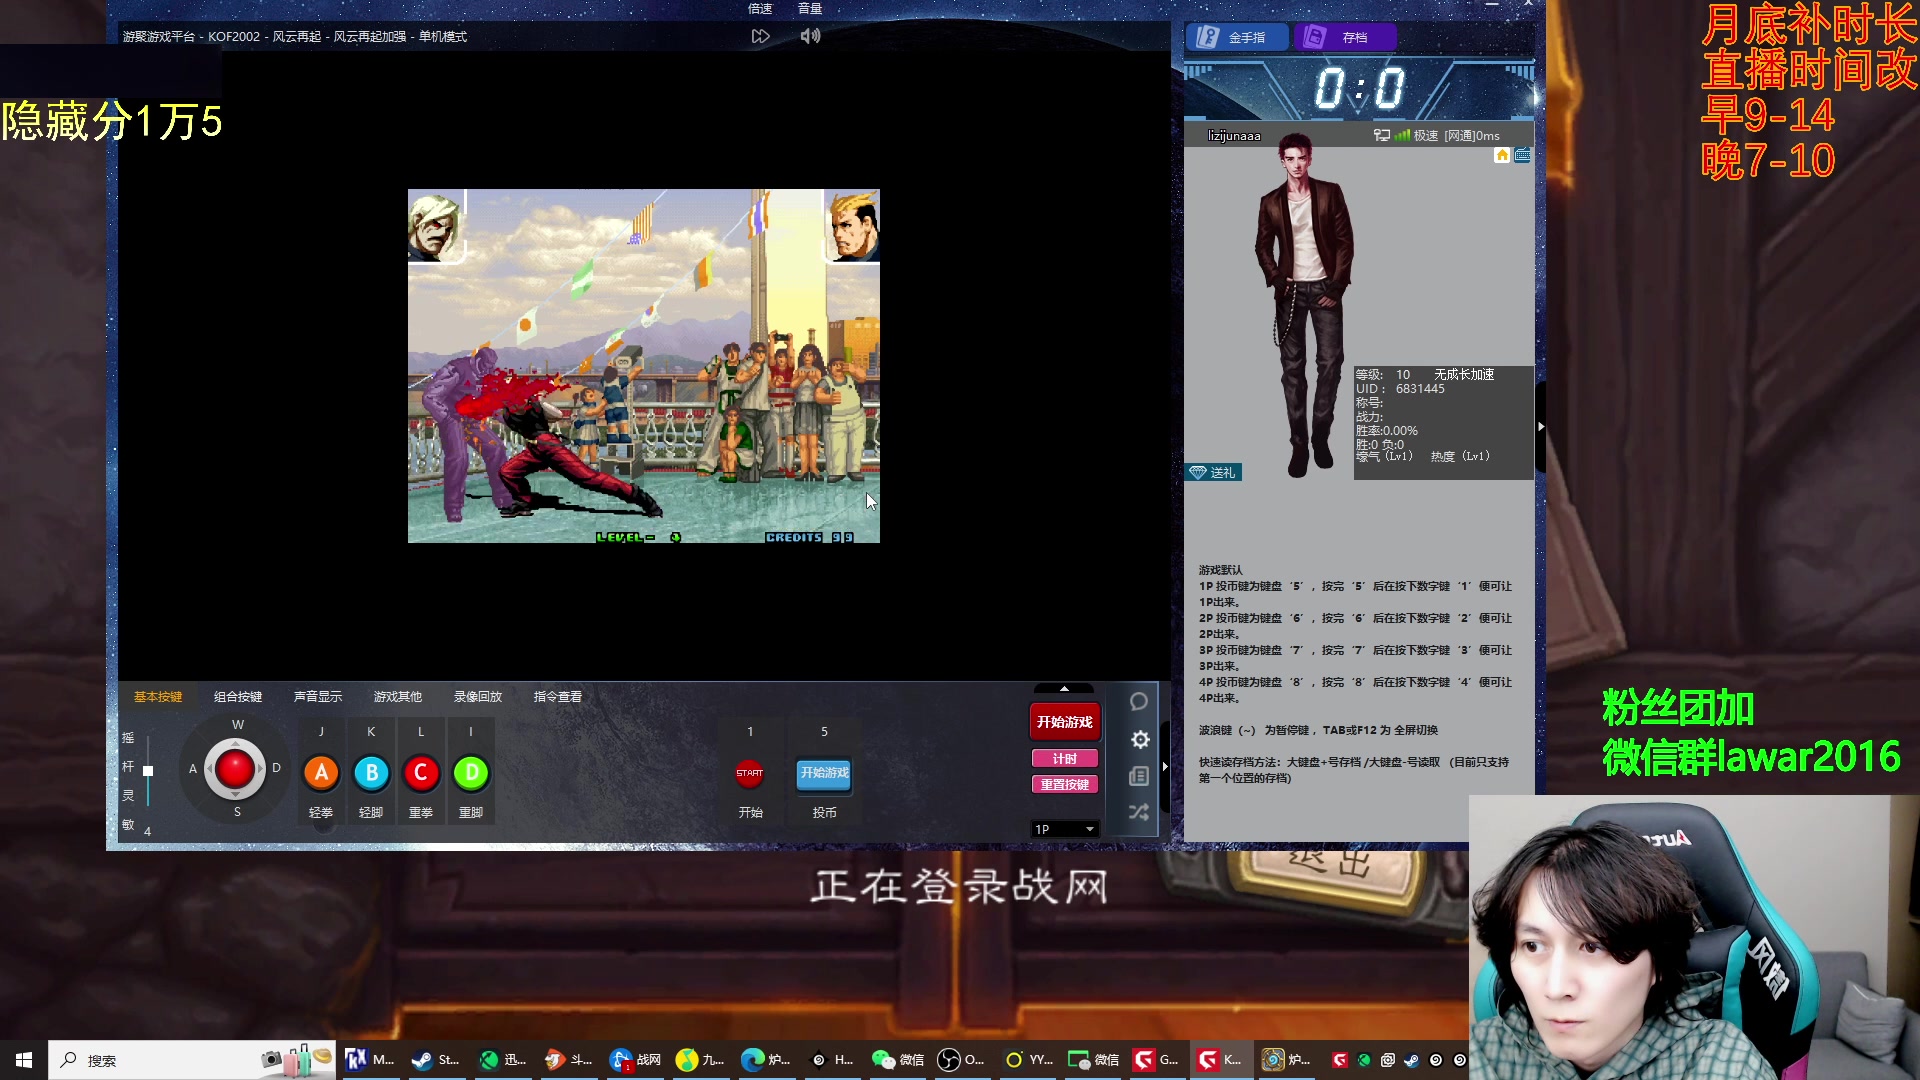The width and height of the screenshot is (1920, 1080).
Task: Open the 存档 save state panel
Action: pos(1345,37)
